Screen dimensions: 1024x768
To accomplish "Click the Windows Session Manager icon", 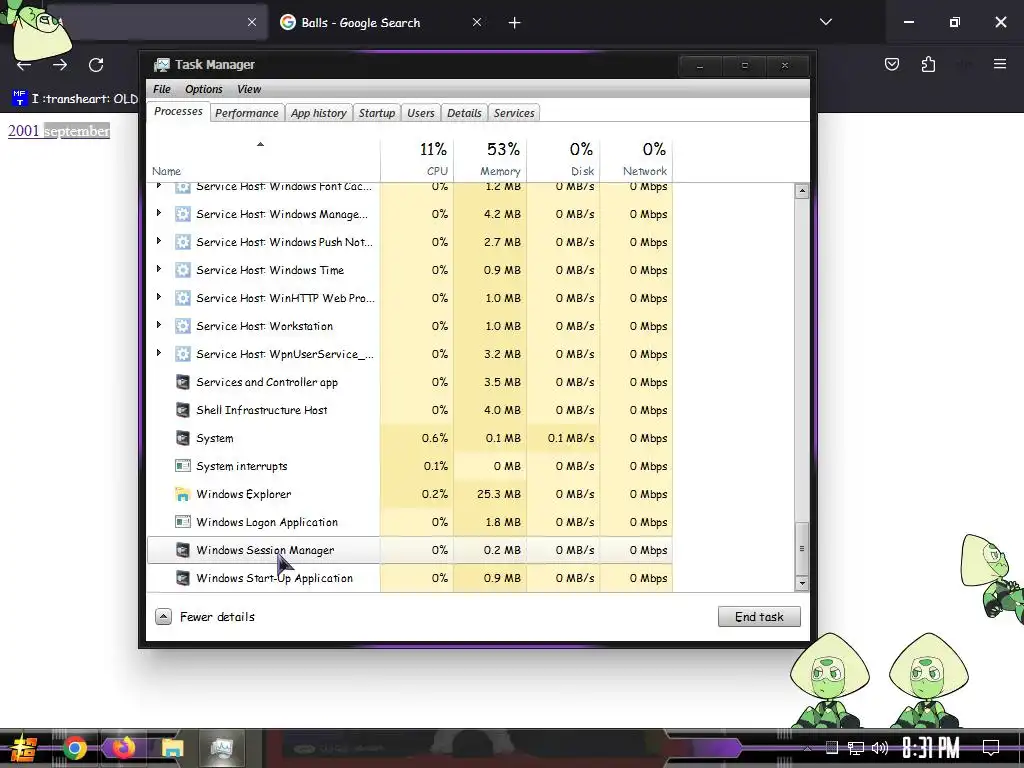I will (x=183, y=551).
